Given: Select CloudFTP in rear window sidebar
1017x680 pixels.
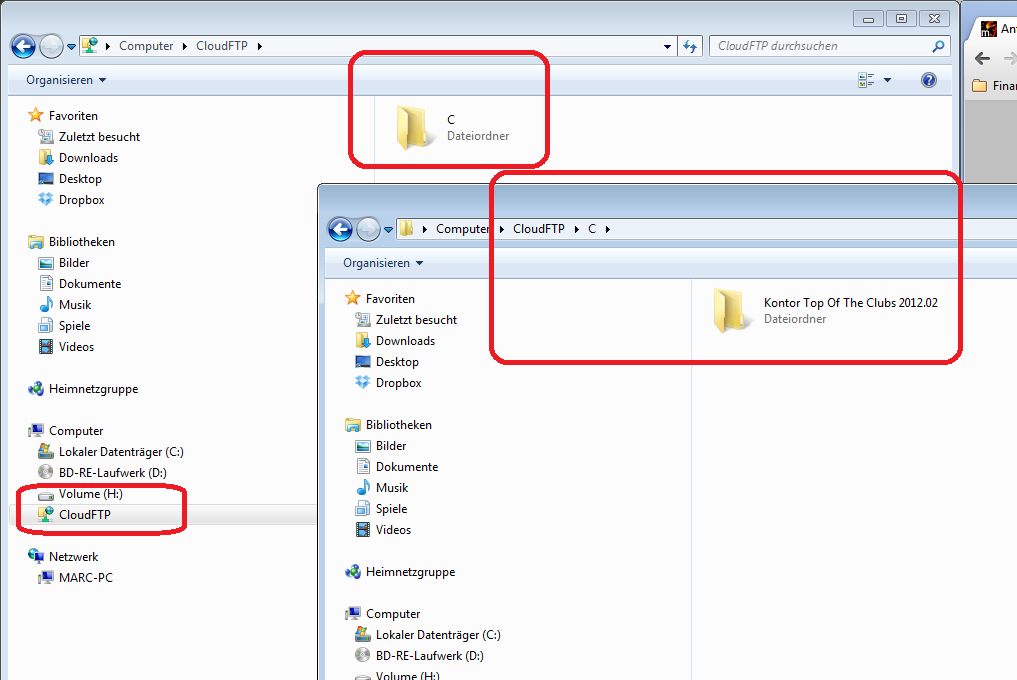Looking at the screenshot, I should tap(75, 515).
